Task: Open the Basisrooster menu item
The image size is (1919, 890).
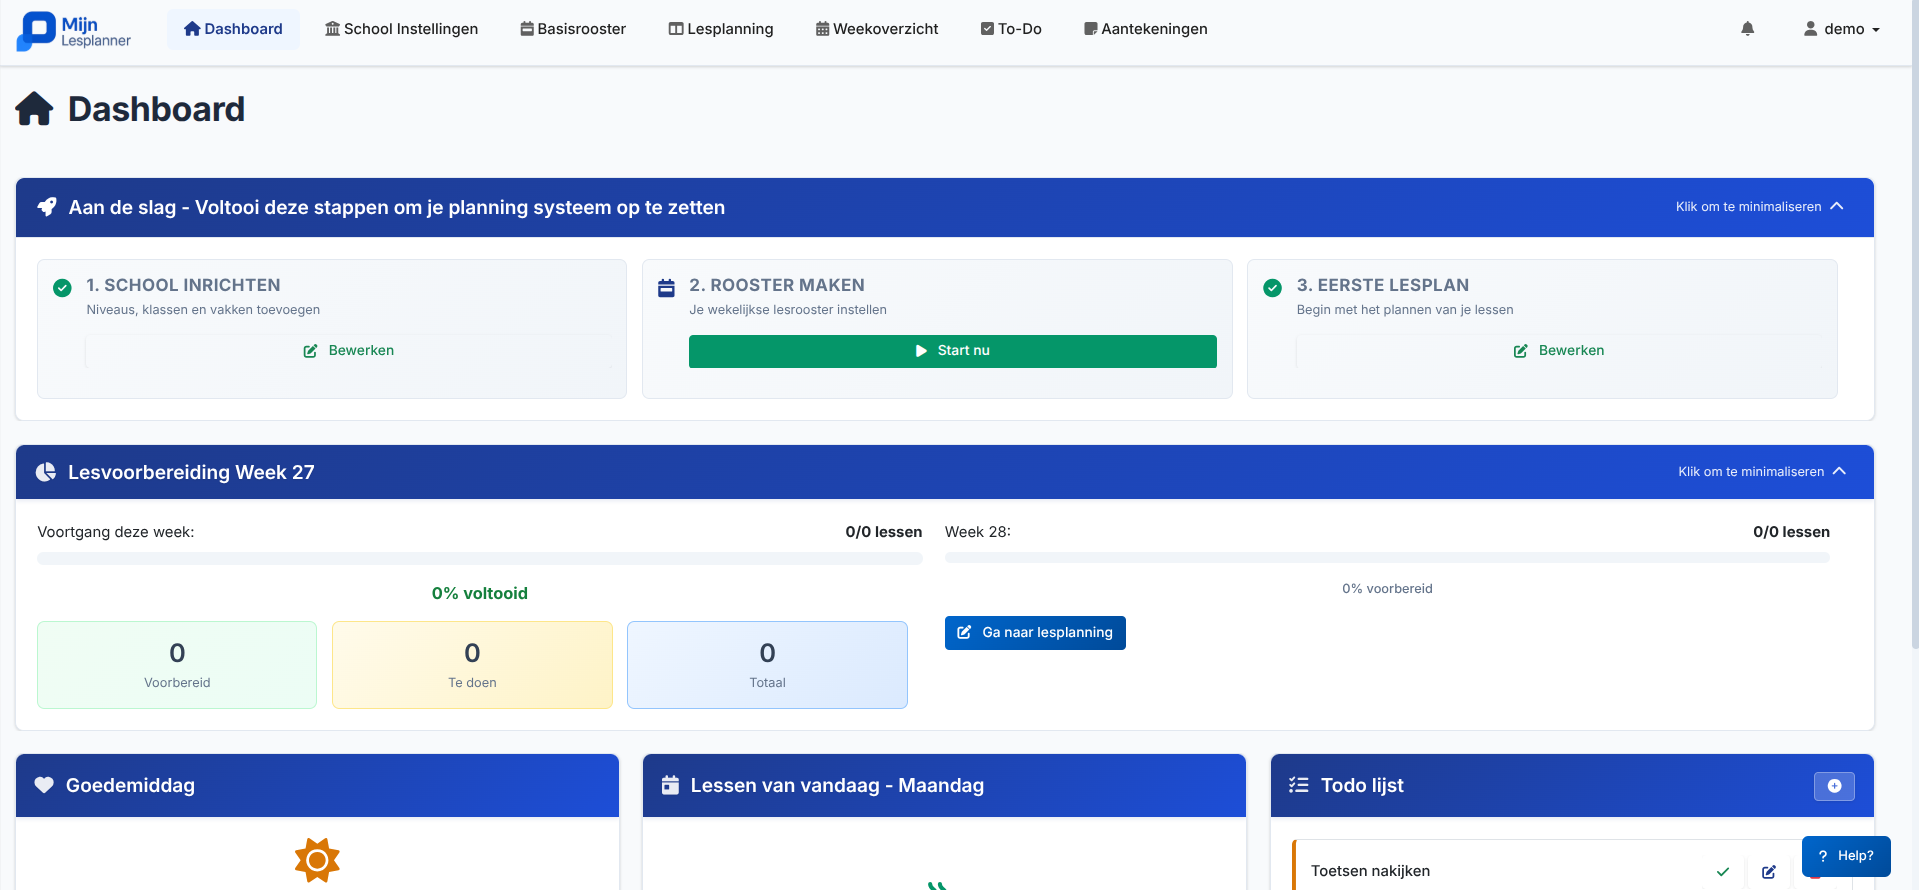Action: pos(573,29)
